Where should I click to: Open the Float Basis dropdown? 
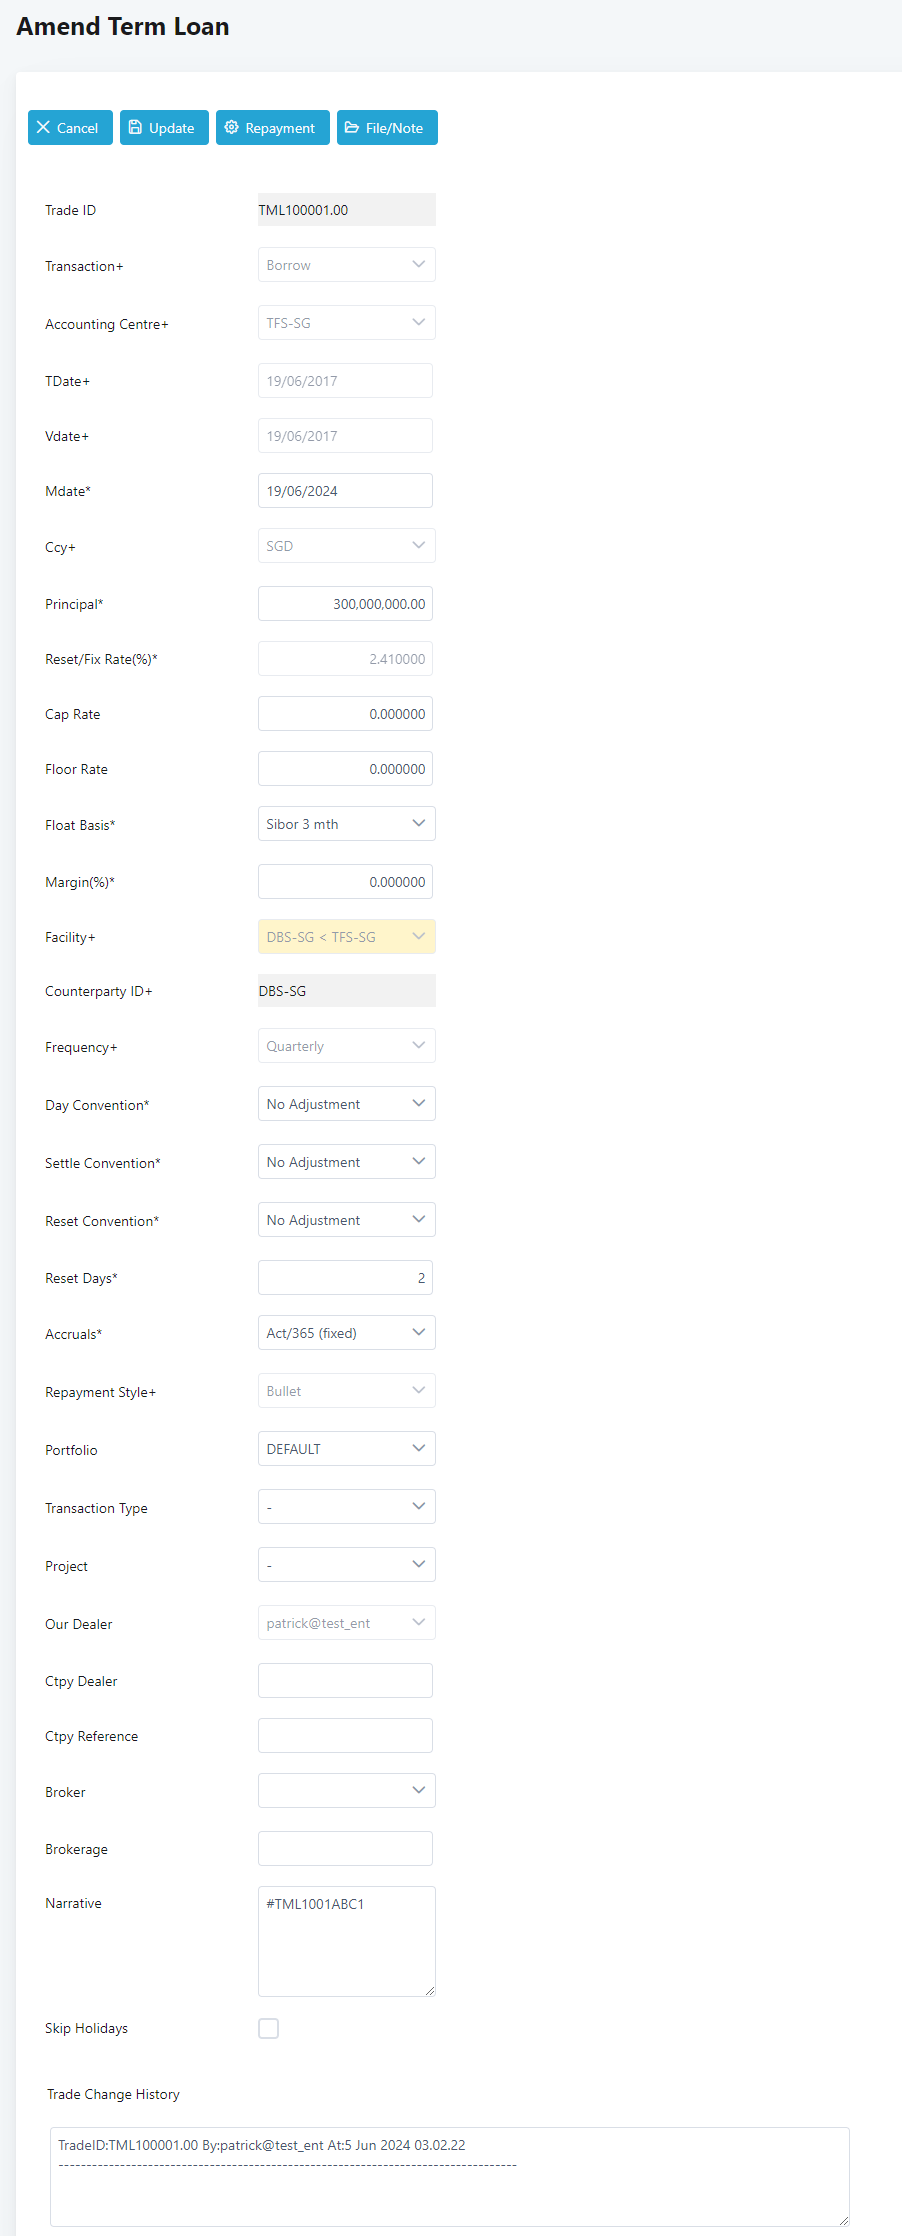tap(346, 824)
